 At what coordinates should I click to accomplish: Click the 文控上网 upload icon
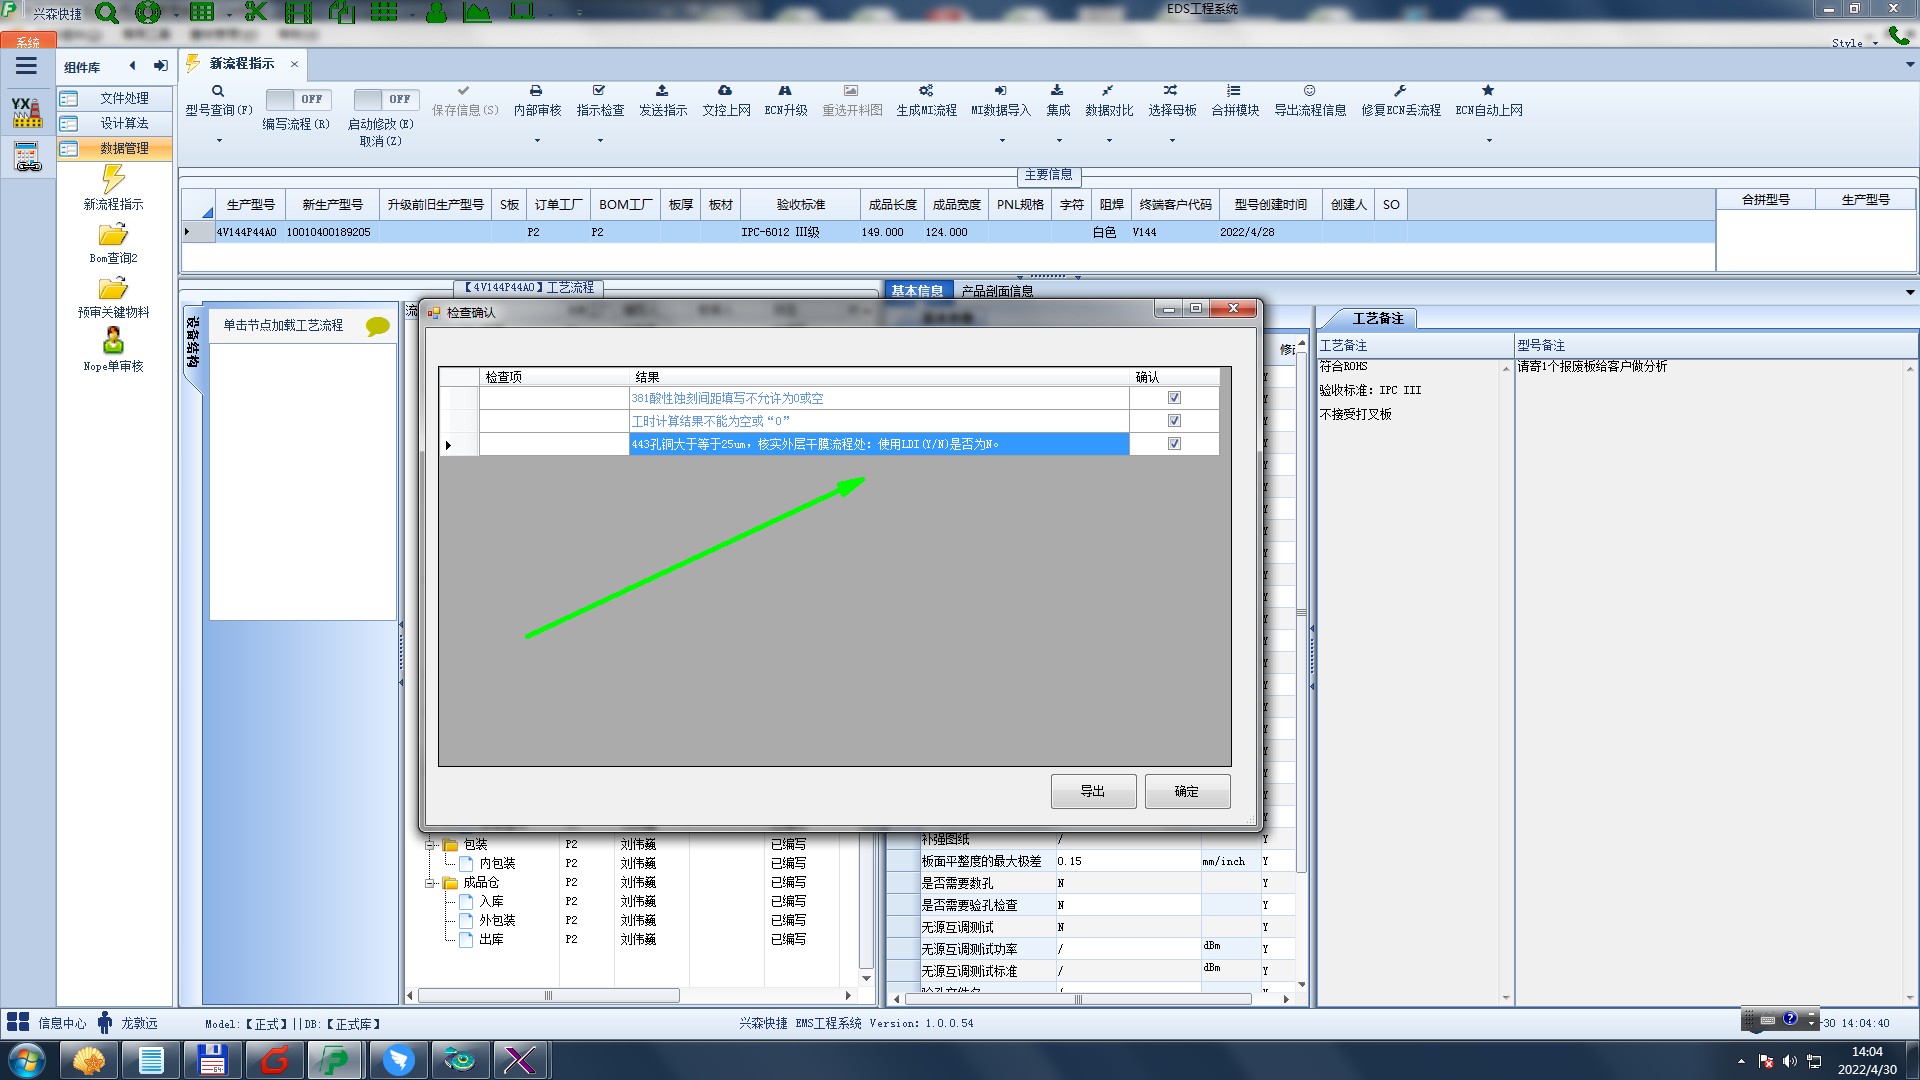click(x=725, y=91)
